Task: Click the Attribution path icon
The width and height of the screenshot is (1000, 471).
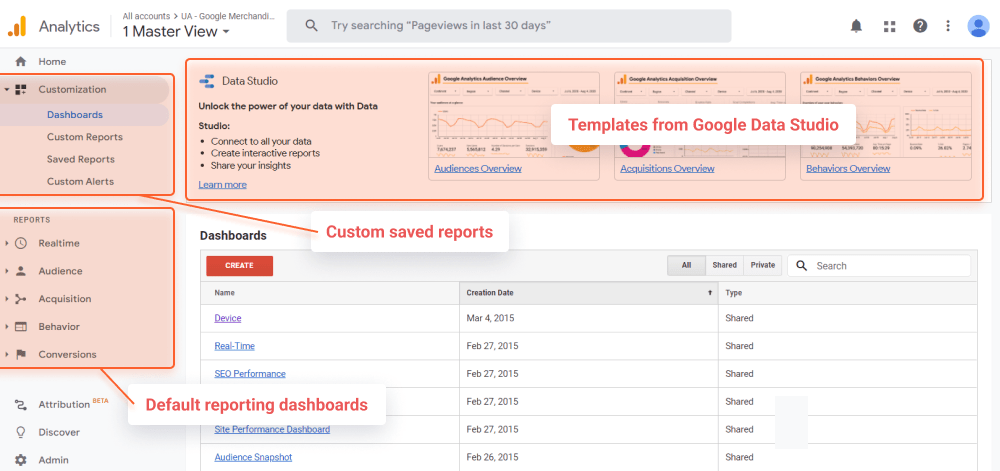Action: click(21, 405)
